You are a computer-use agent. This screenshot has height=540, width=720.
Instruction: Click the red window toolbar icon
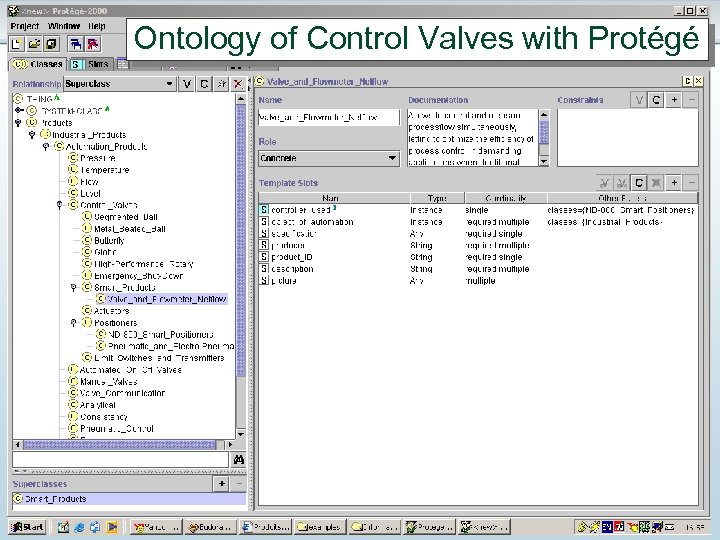[x=93, y=44]
